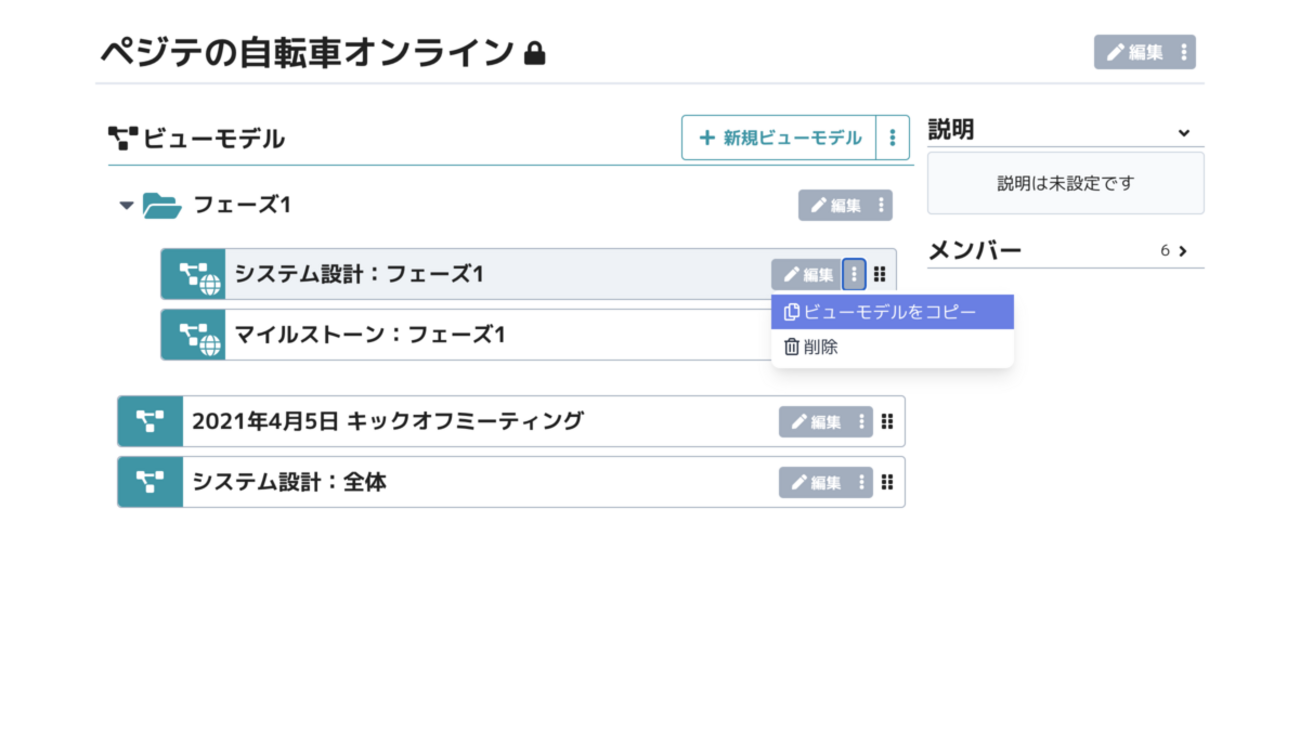Click the 新規ビューモデル button

click(x=780, y=138)
